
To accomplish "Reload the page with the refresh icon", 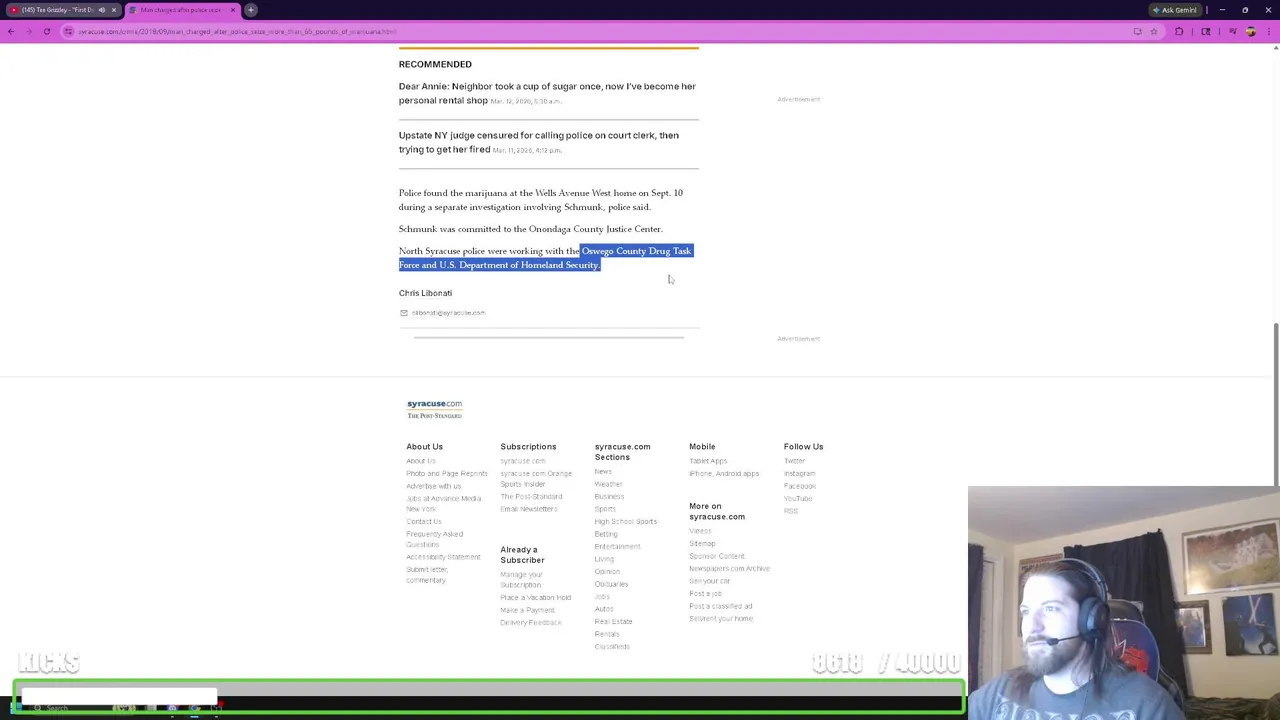I will tap(47, 31).
